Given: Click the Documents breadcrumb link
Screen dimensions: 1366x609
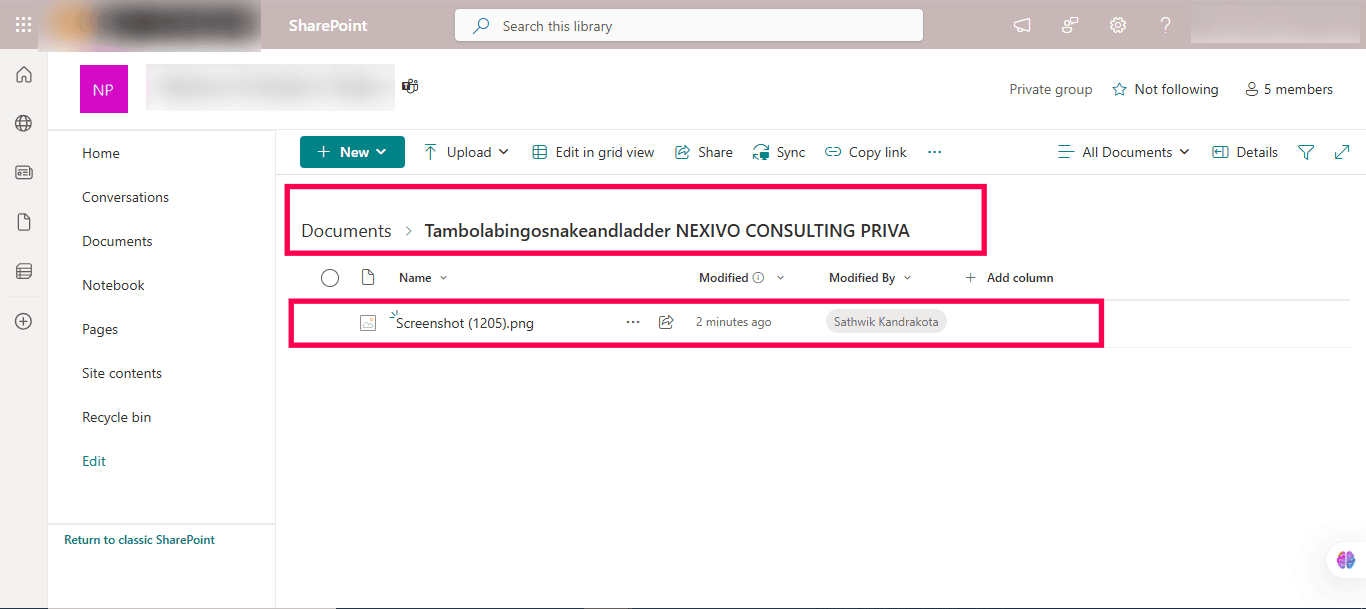Looking at the screenshot, I should pyautogui.click(x=346, y=230).
